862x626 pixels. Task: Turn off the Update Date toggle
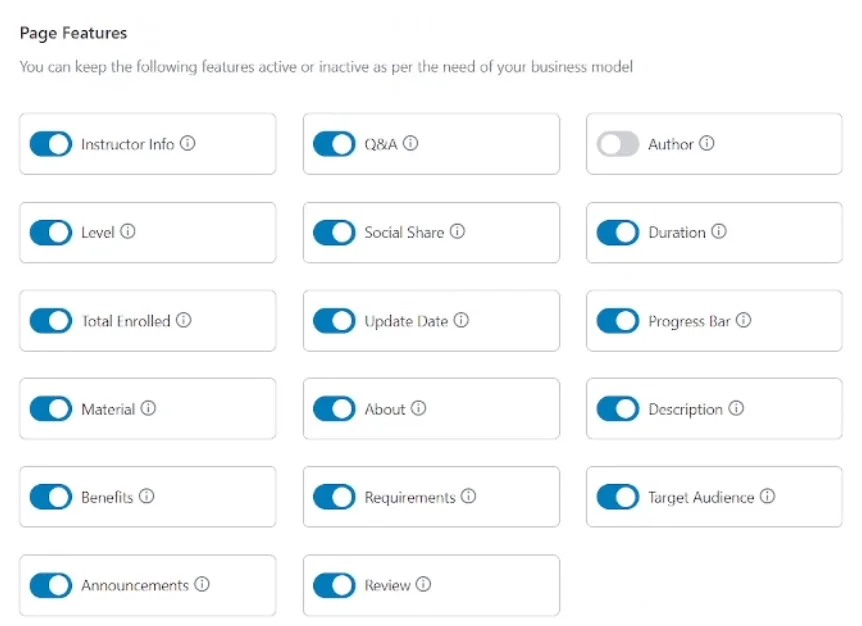[x=334, y=320]
